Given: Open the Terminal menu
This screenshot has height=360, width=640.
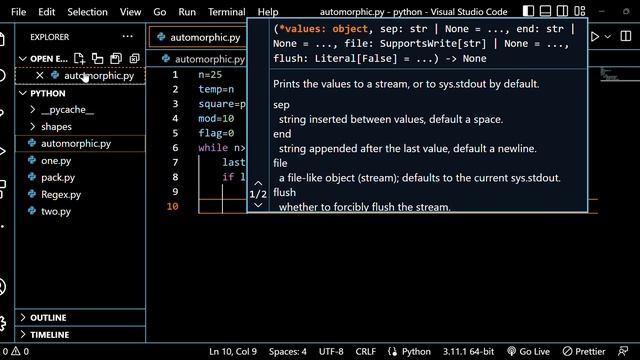Looking at the screenshot, I should [227, 12].
